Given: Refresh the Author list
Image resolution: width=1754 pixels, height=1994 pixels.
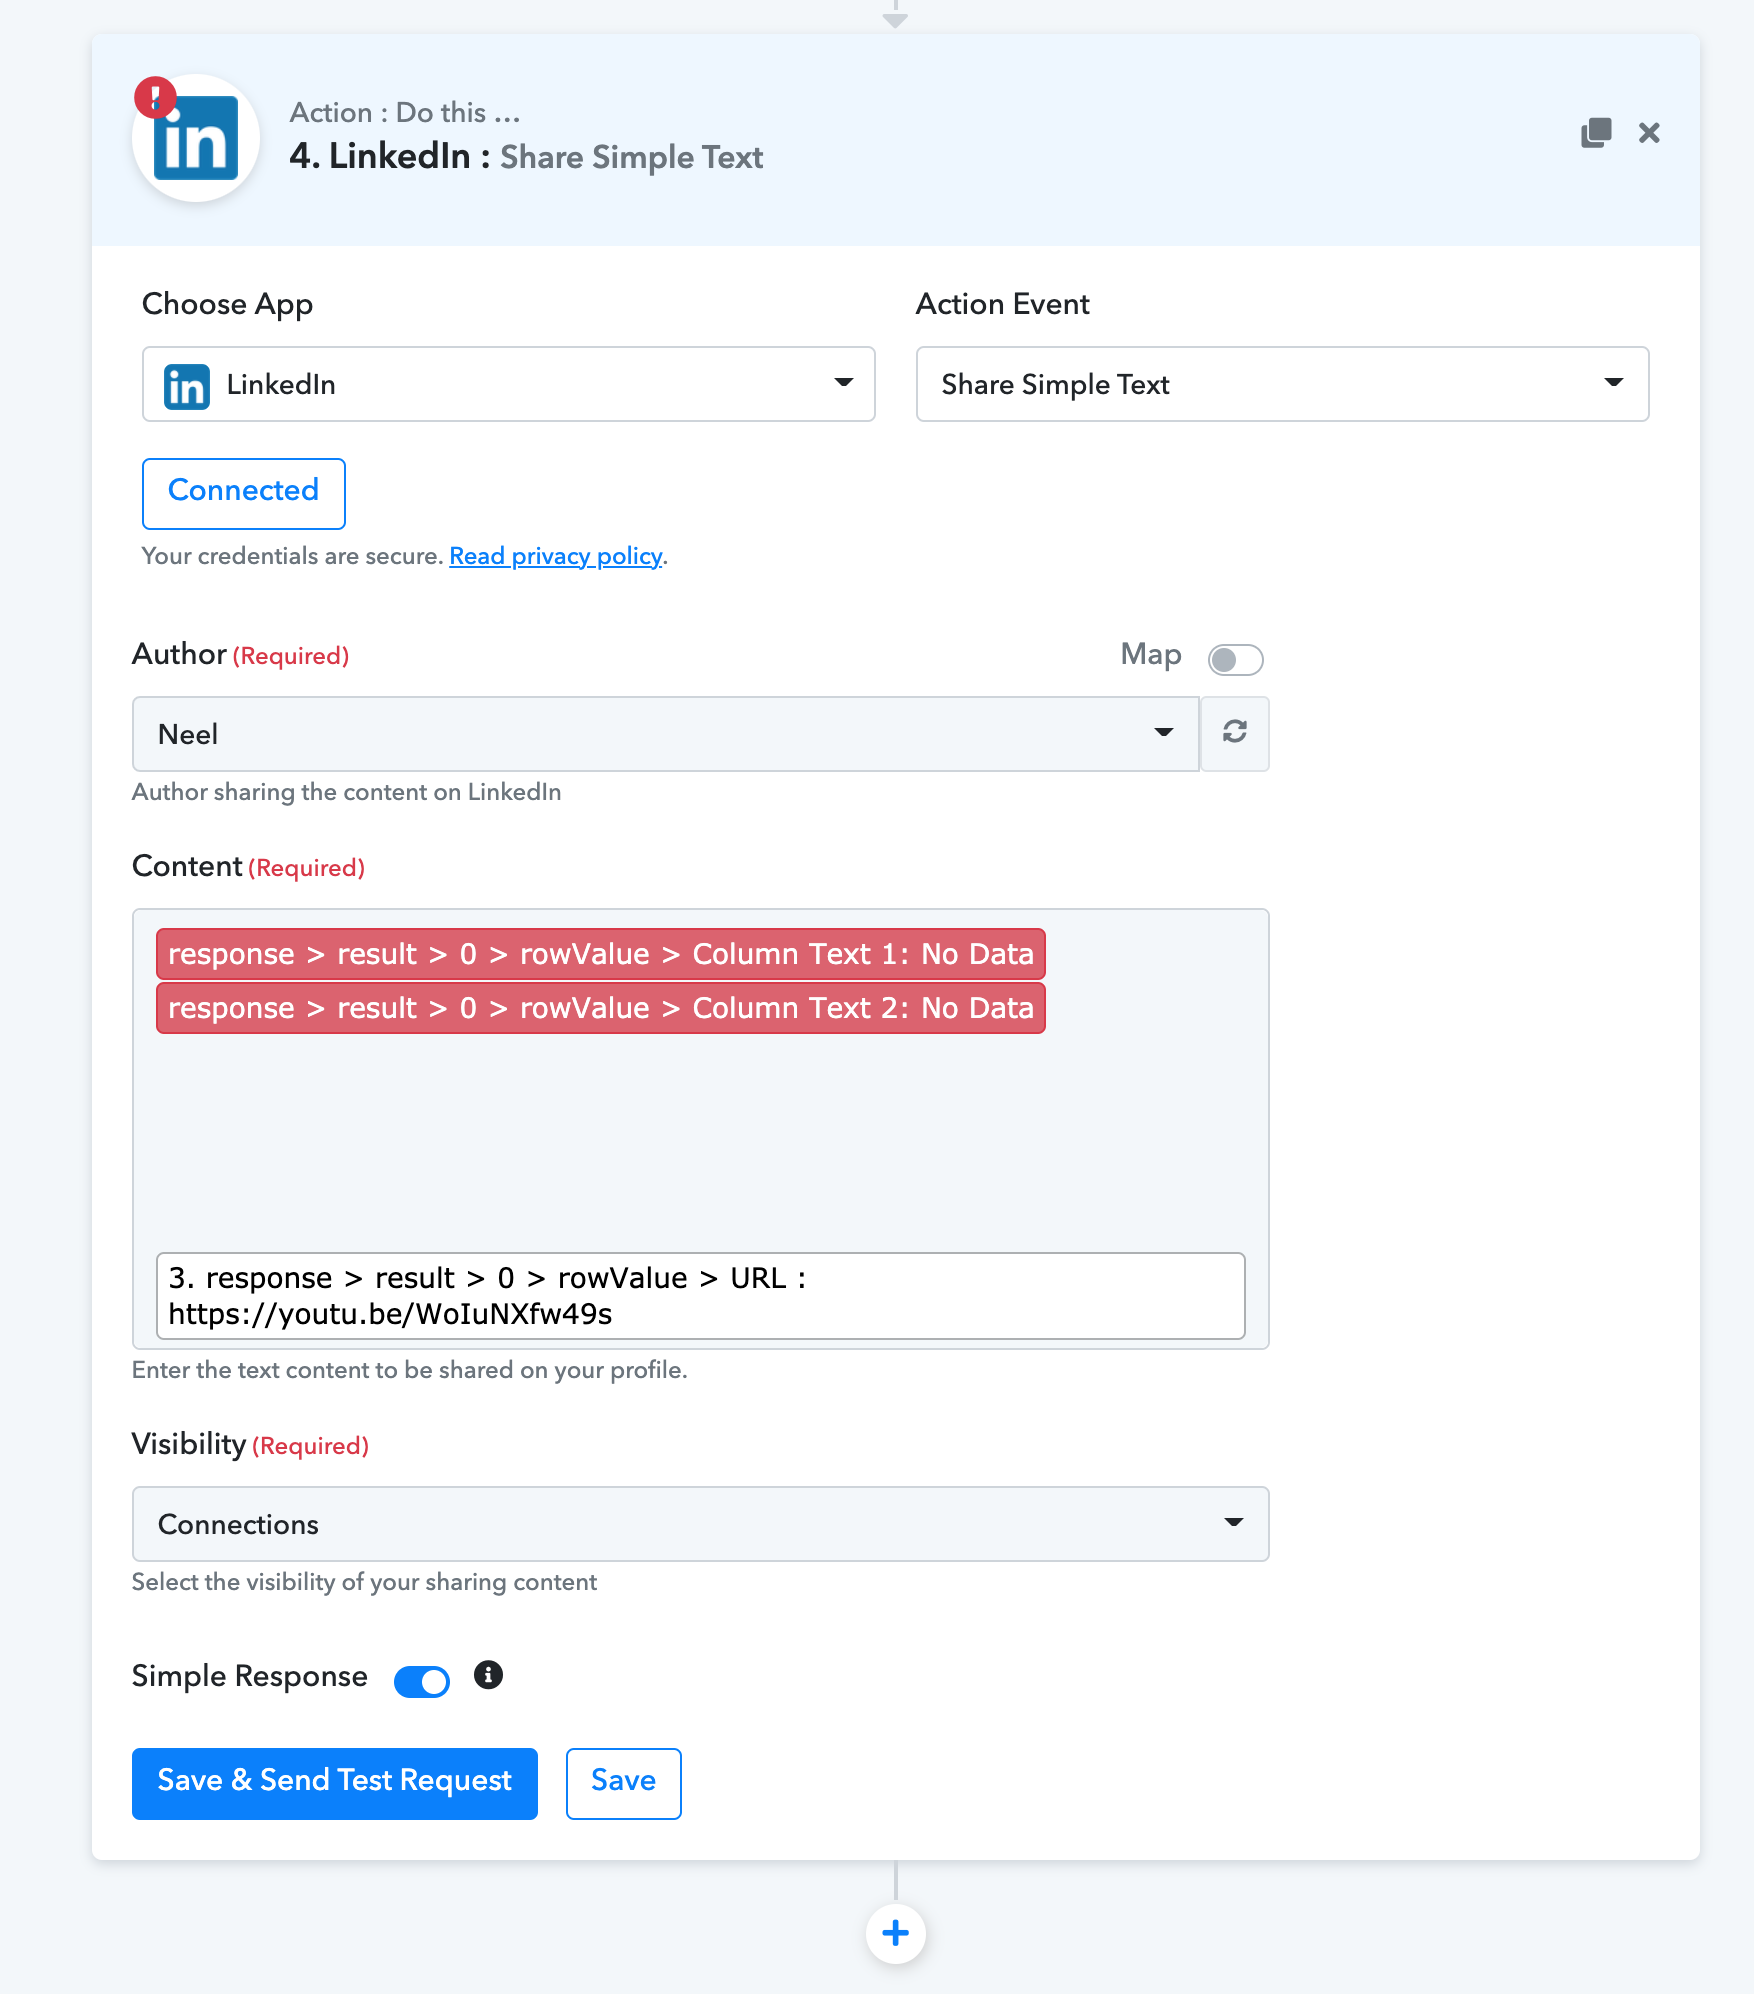Looking at the screenshot, I should pyautogui.click(x=1235, y=733).
